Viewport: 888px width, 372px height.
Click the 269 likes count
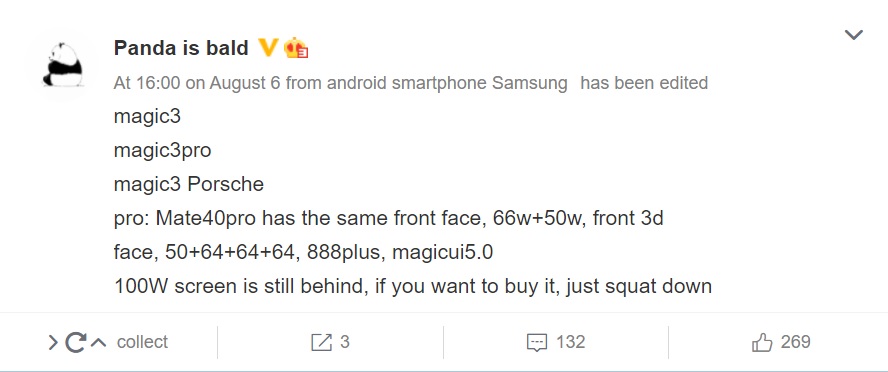click(795, 342)
